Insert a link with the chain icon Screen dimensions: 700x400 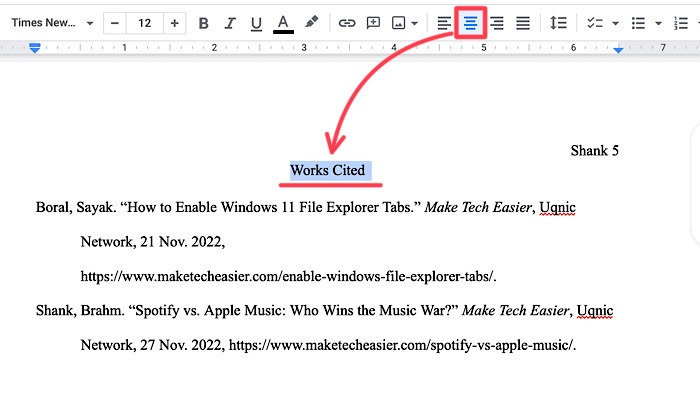tap(346, 23)
